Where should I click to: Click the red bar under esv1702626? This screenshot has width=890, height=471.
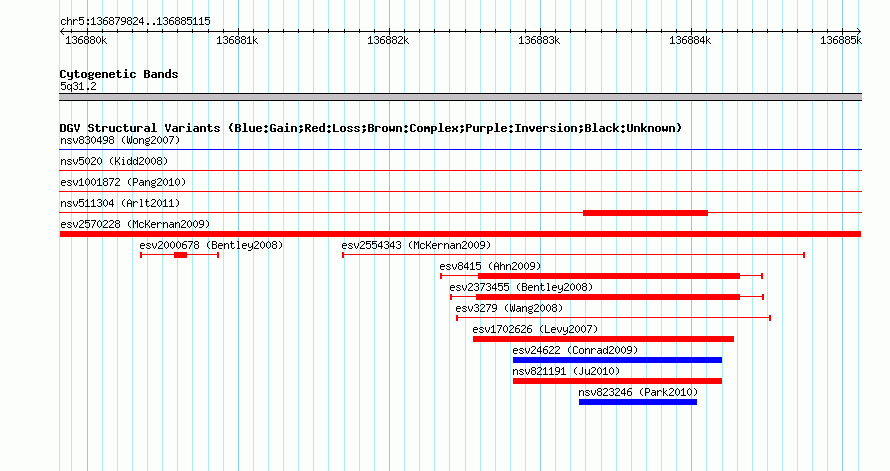point(603,339)
